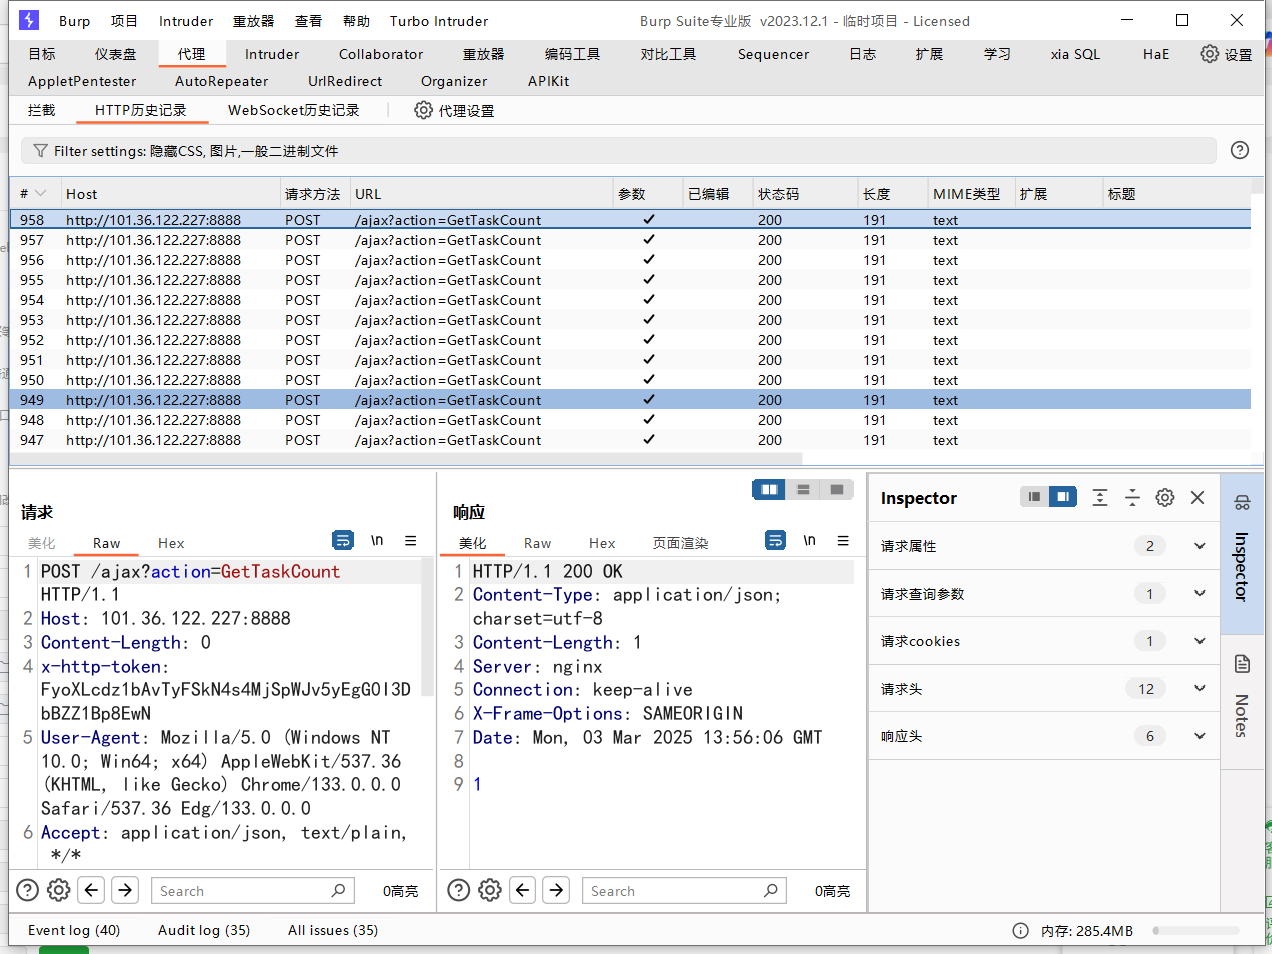Open Inspector settings gear
Image resolution: width=1272 pixels, height=954 pixels.
tap(1165, 497)
